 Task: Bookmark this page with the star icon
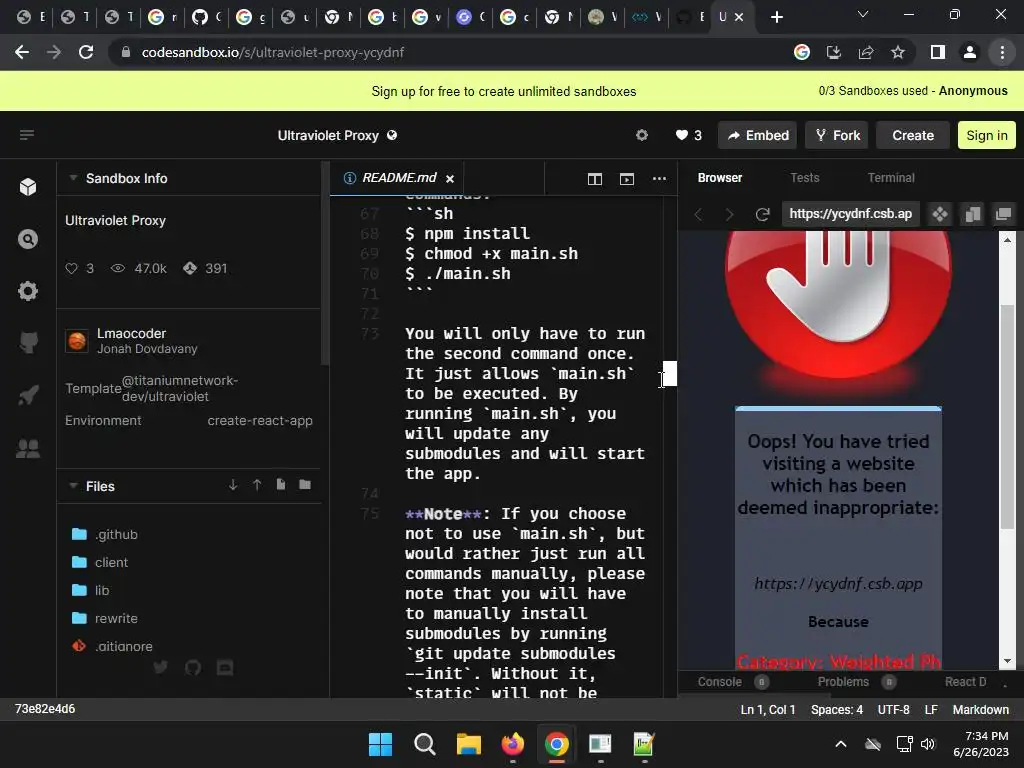(x=898, y=52)
